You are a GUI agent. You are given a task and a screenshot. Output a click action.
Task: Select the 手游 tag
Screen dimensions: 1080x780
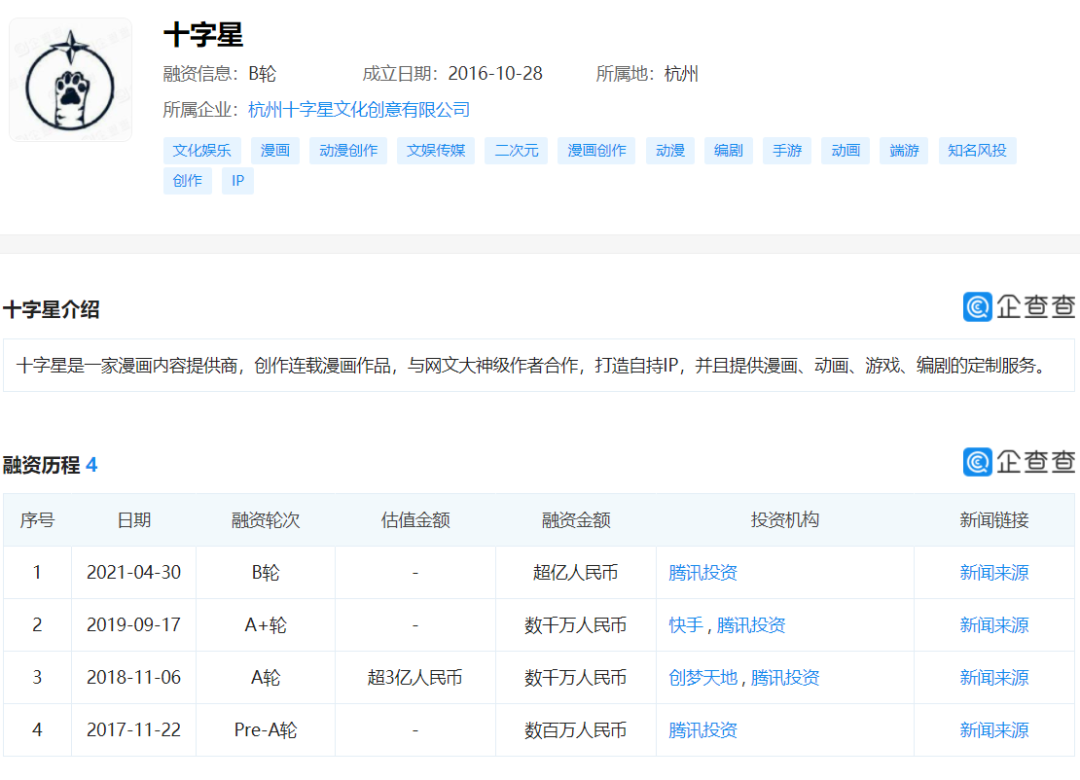pos(787,150)
